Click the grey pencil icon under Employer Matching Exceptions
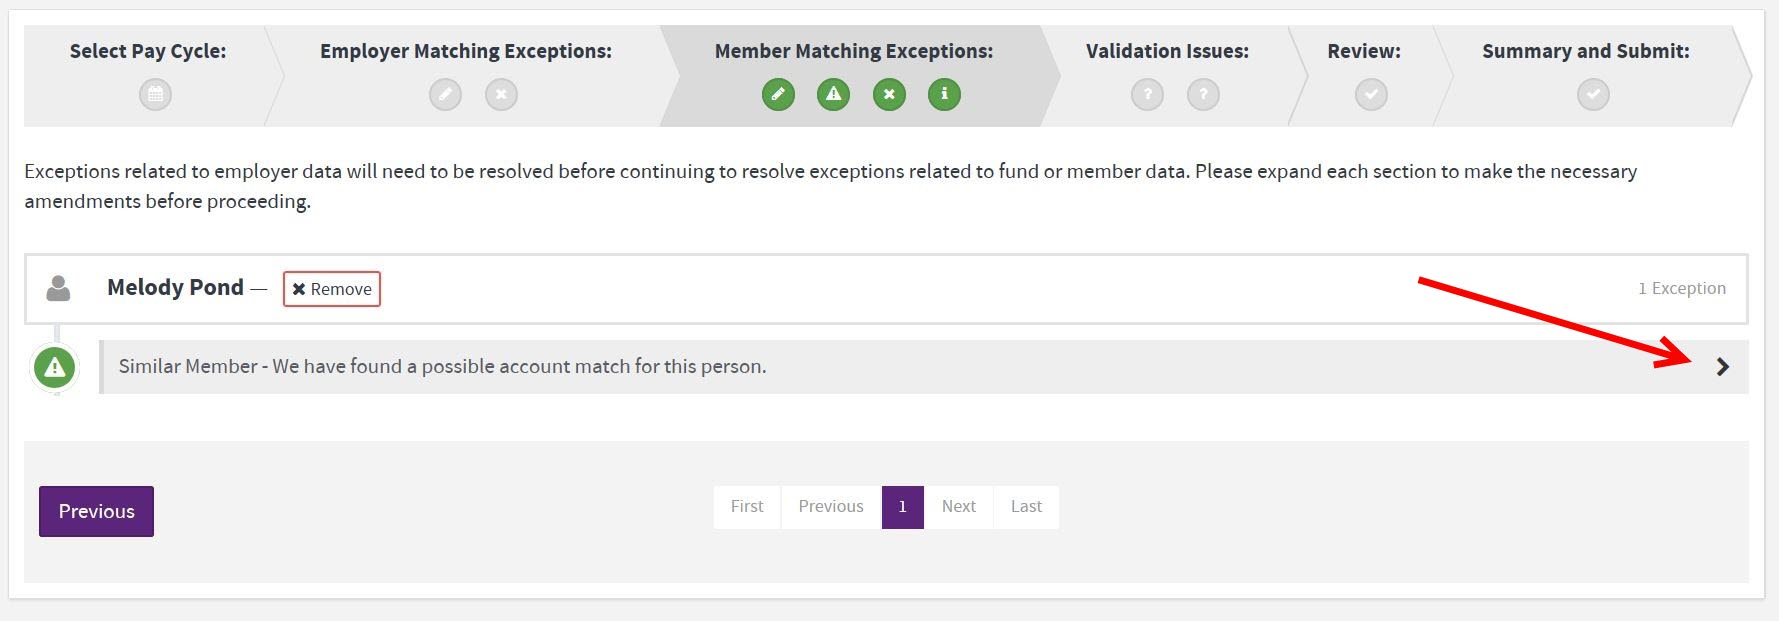1779x621 pixels. coord(445,95)
